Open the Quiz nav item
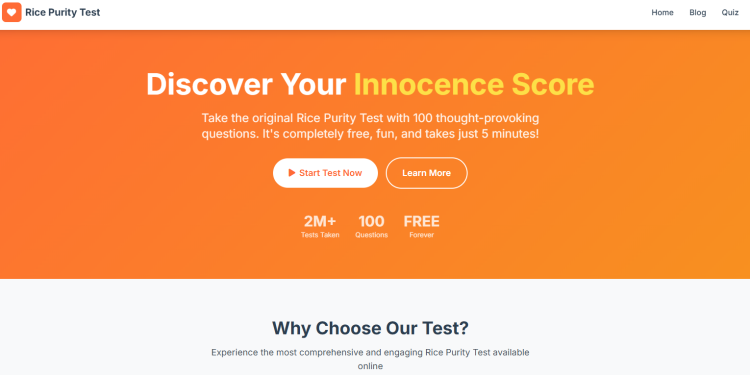Screen dimensions: 750x375 point(730,12)
